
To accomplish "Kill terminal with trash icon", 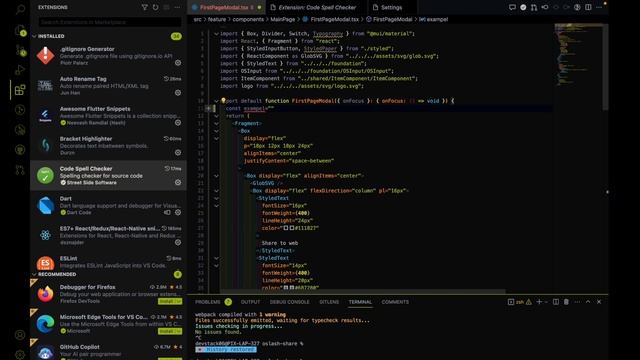I will coord(566,302).
